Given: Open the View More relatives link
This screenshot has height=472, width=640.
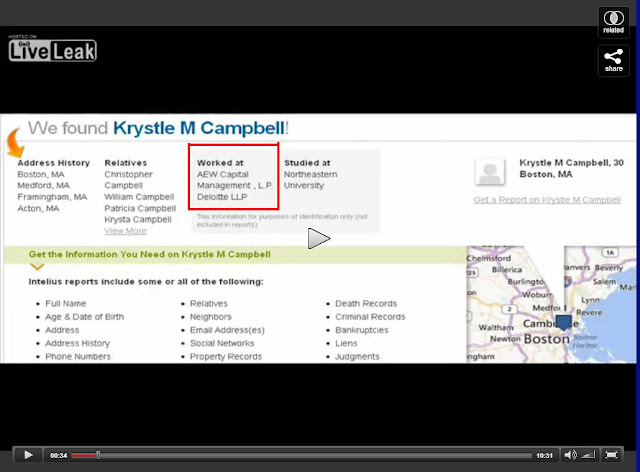Looking at the screenshot, I should pos(125,231).
